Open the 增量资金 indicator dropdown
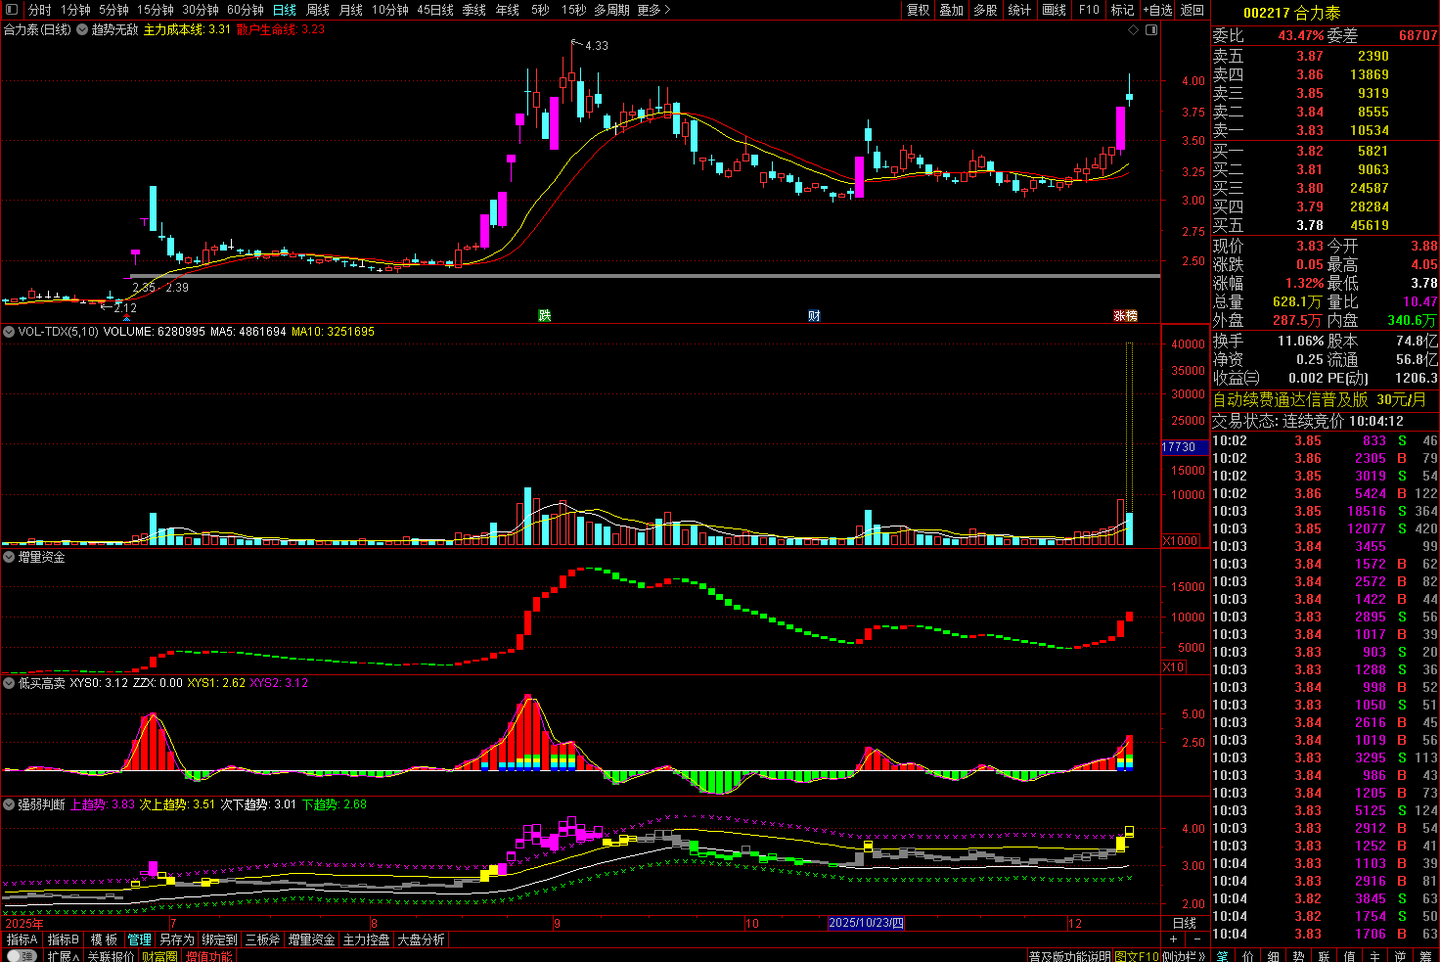Viewport: 1440px width, 962px height. (9, 557)
